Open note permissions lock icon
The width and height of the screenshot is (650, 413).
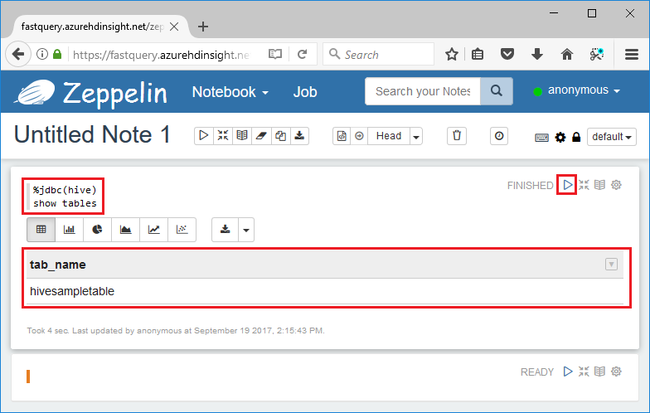576,137
